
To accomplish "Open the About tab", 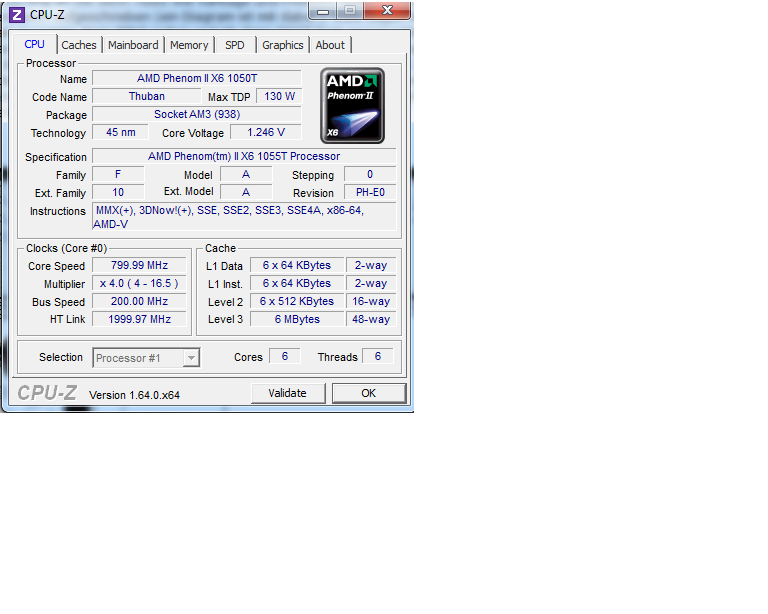I will 330,45.
